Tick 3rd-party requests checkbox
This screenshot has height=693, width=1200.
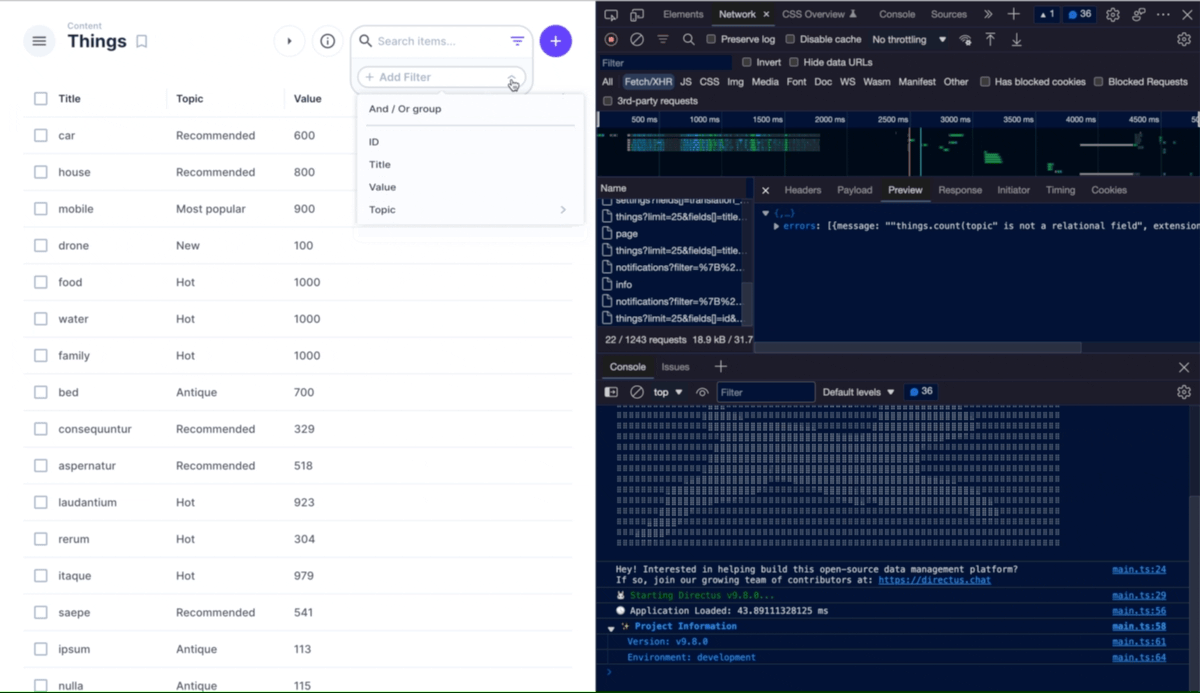coord(607,101)
